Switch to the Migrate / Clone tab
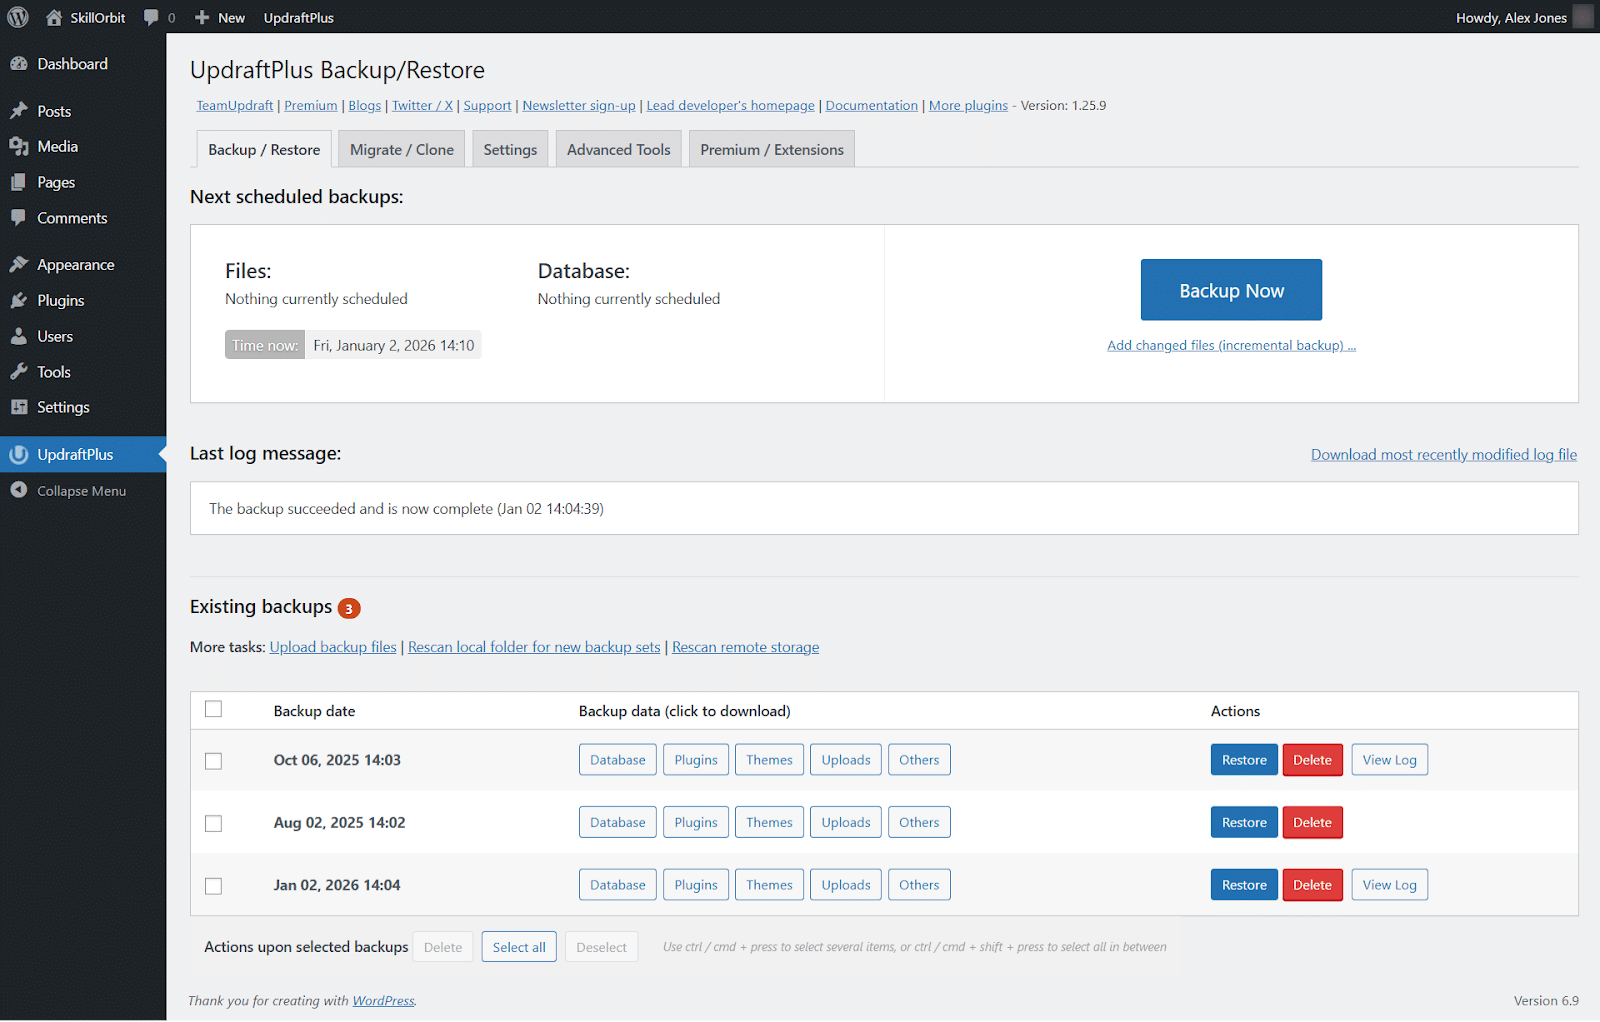 (x=402, y=149)
